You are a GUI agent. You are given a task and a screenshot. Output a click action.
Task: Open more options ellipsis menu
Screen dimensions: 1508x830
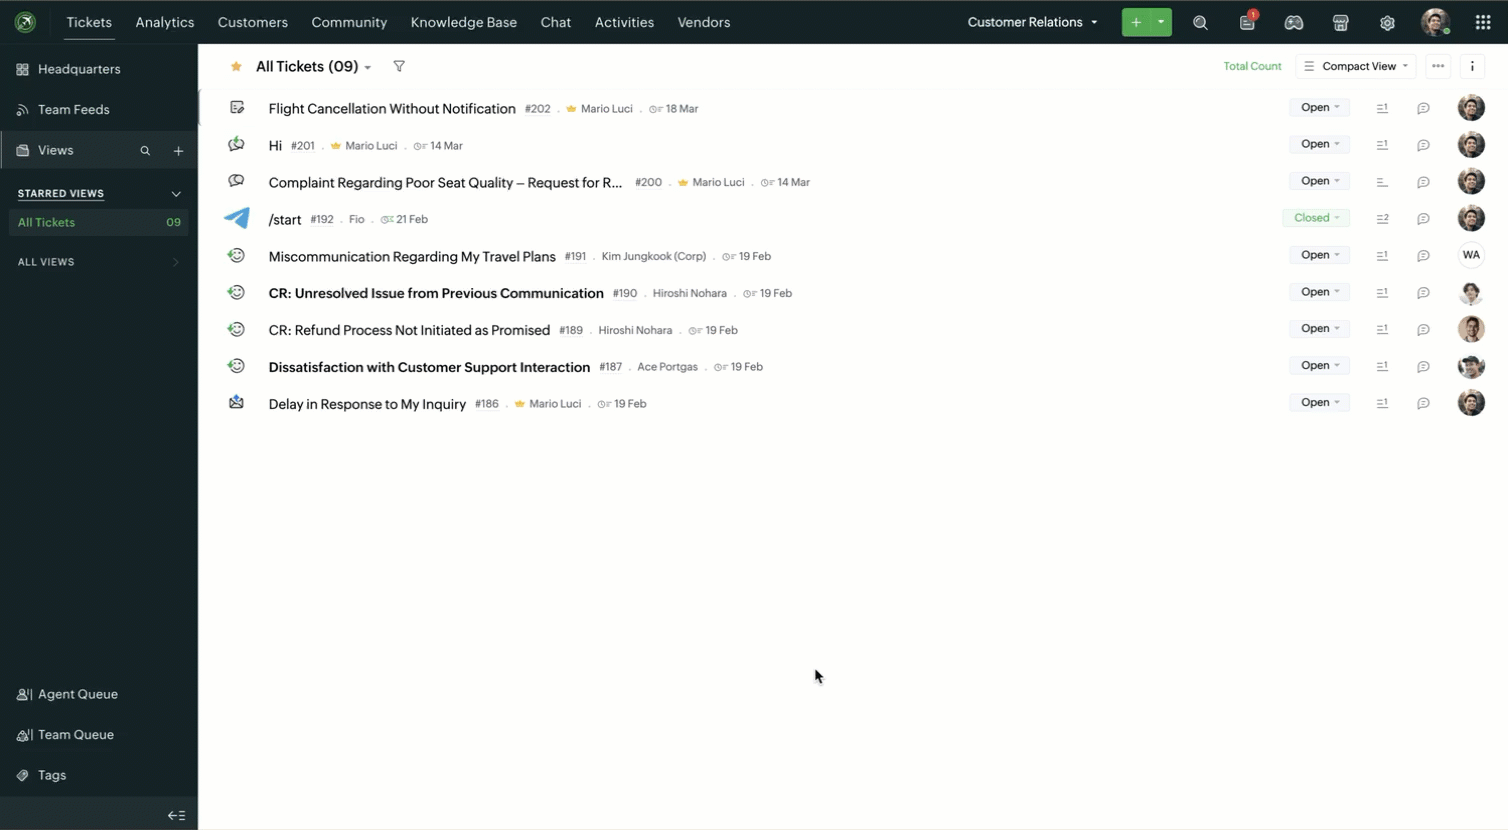[1438, 66]
